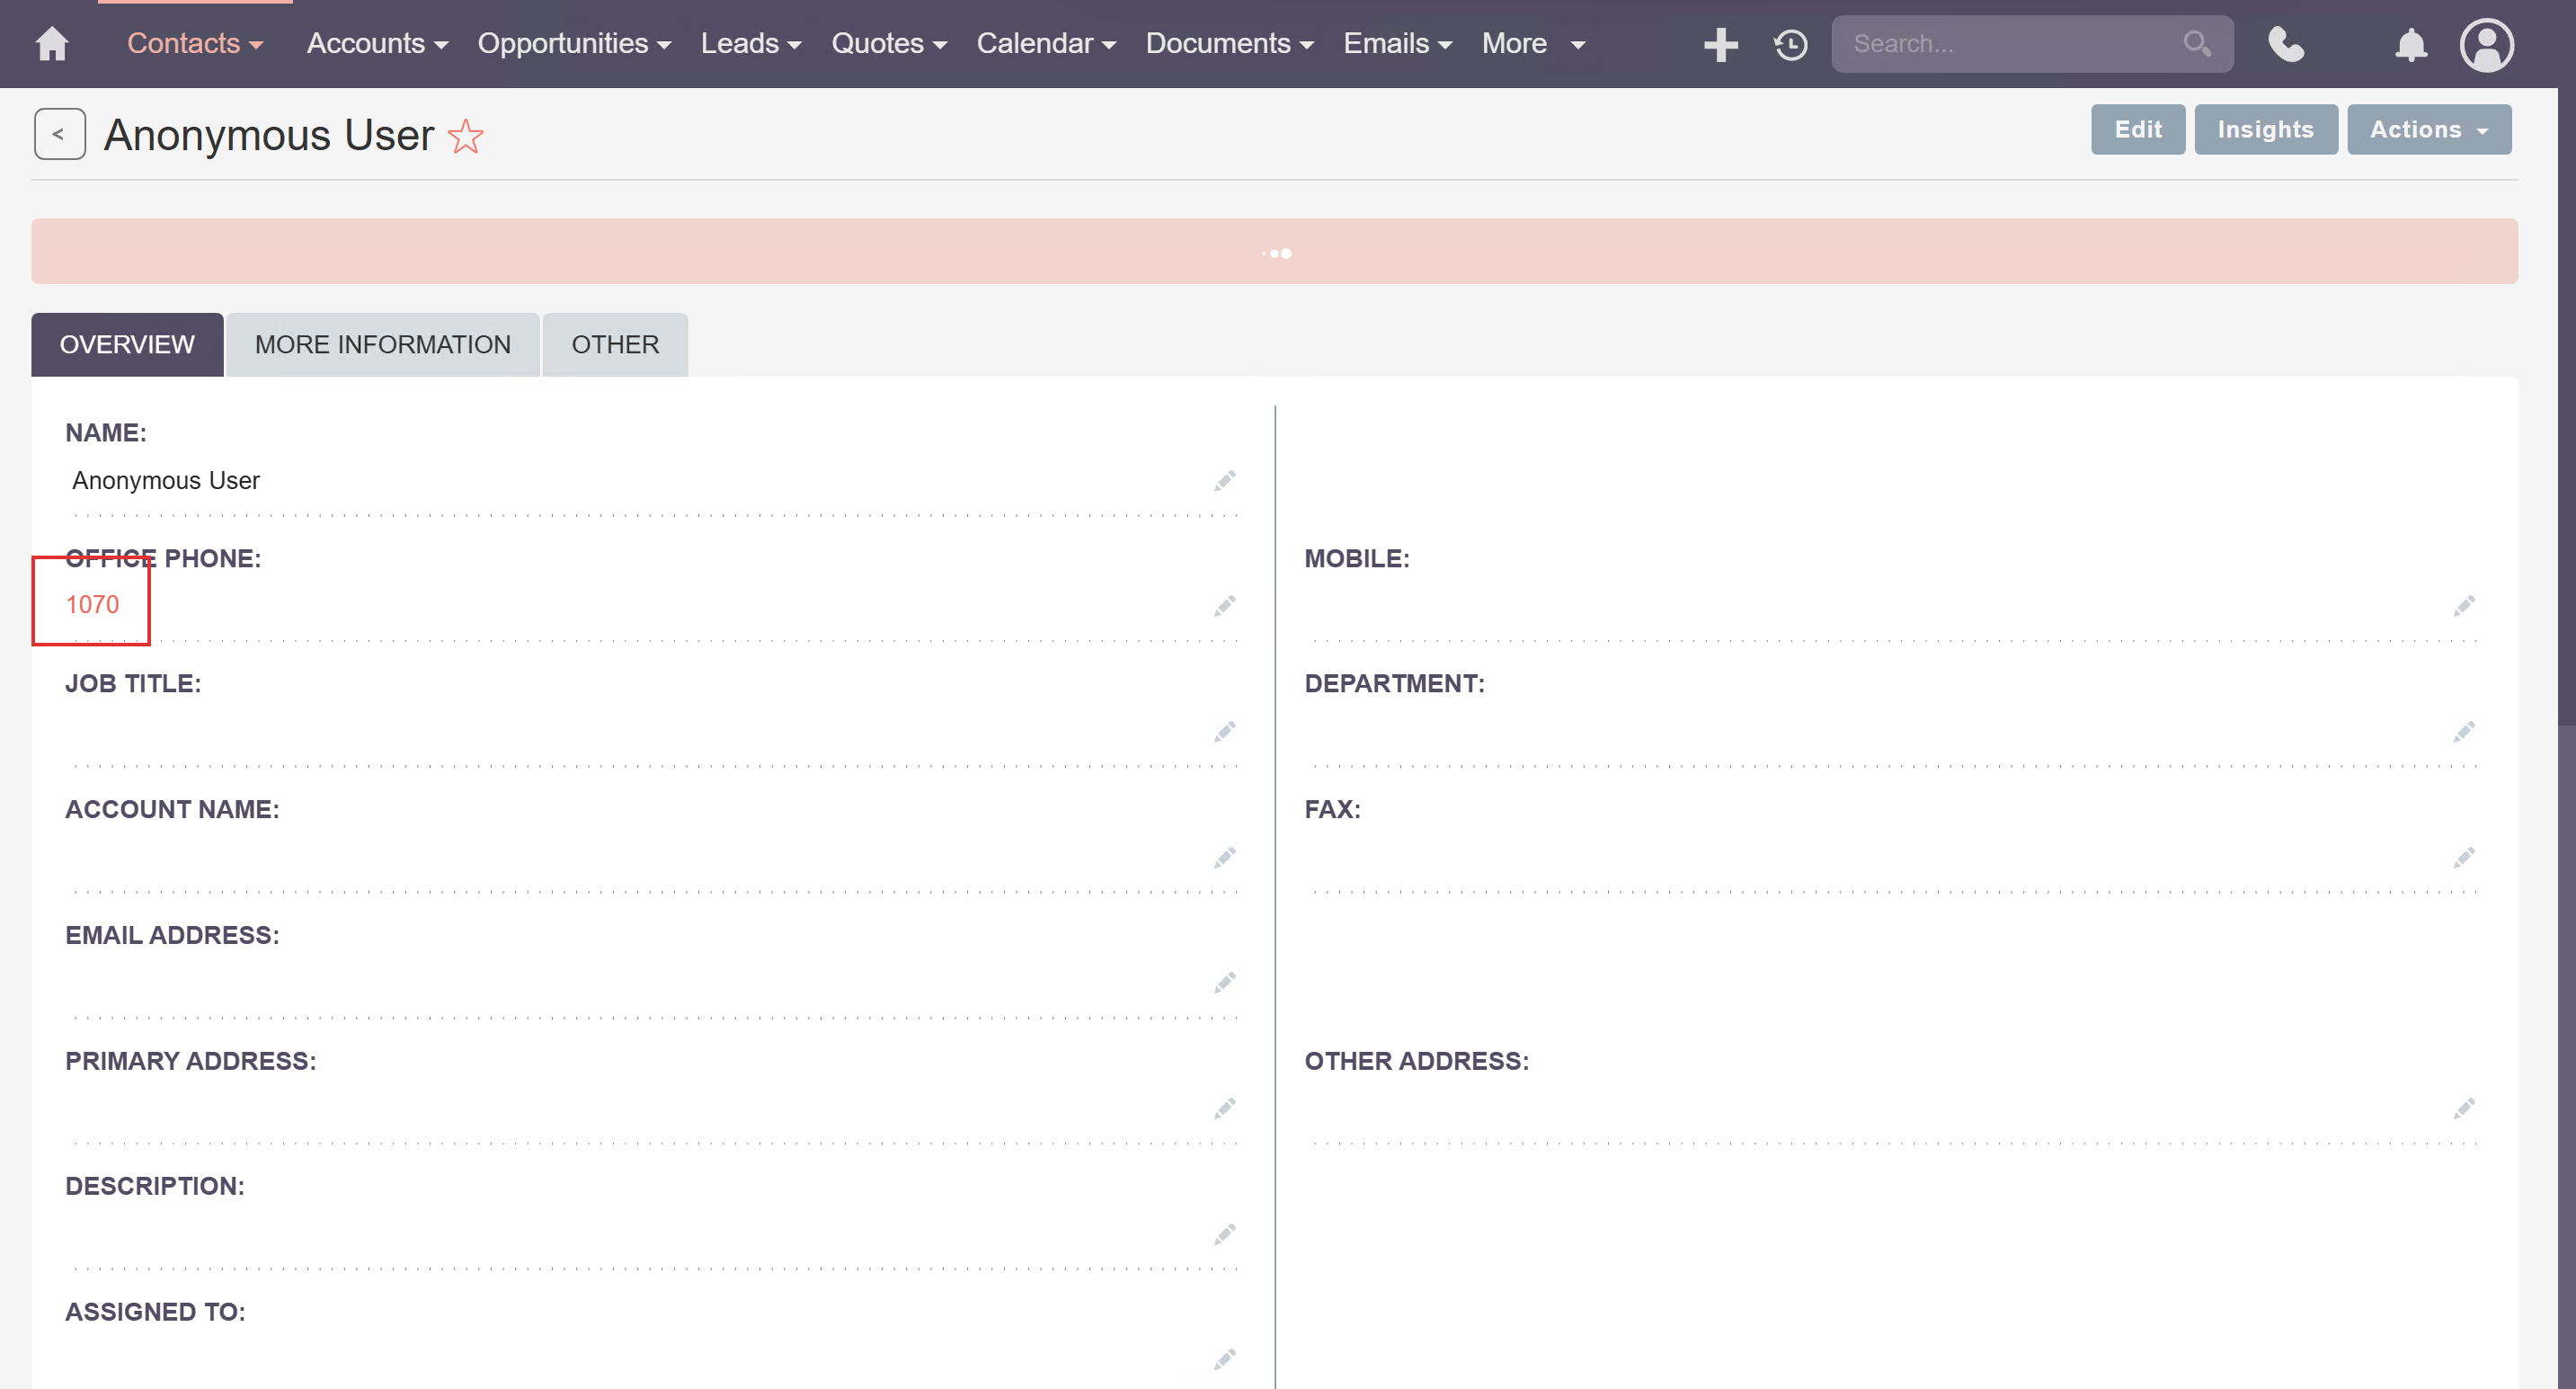Expand the Actions dropdown button
The width and height of the screenshot is (2576, 1389).
(x=2428, y=130)
